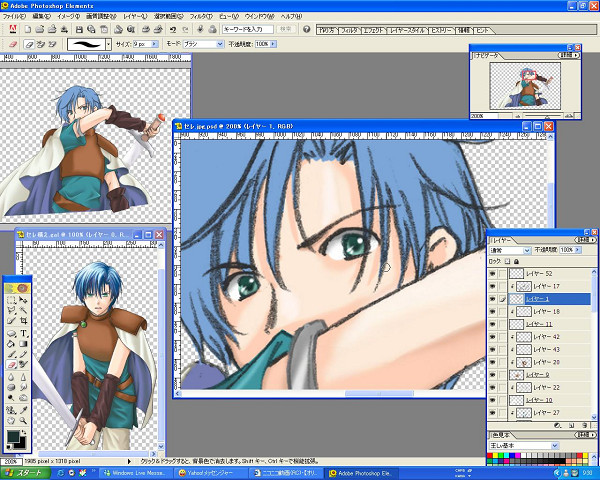Open the イメージ menu
The width and height of the screenshot is (600, 480).
point(68,16)
